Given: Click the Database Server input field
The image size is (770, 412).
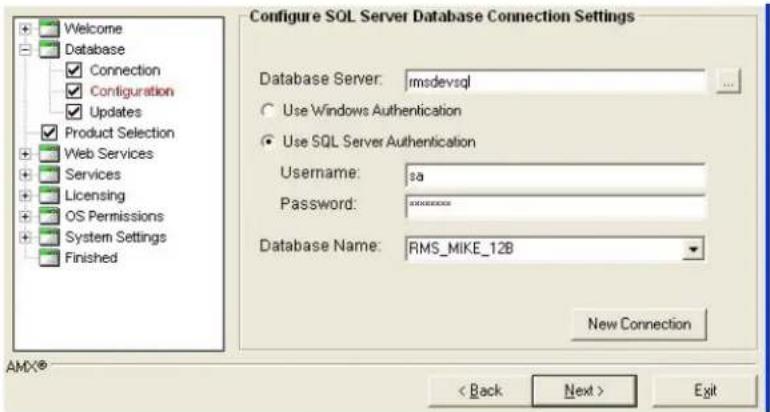Looking at the screenshot, I should click(555, 82).
